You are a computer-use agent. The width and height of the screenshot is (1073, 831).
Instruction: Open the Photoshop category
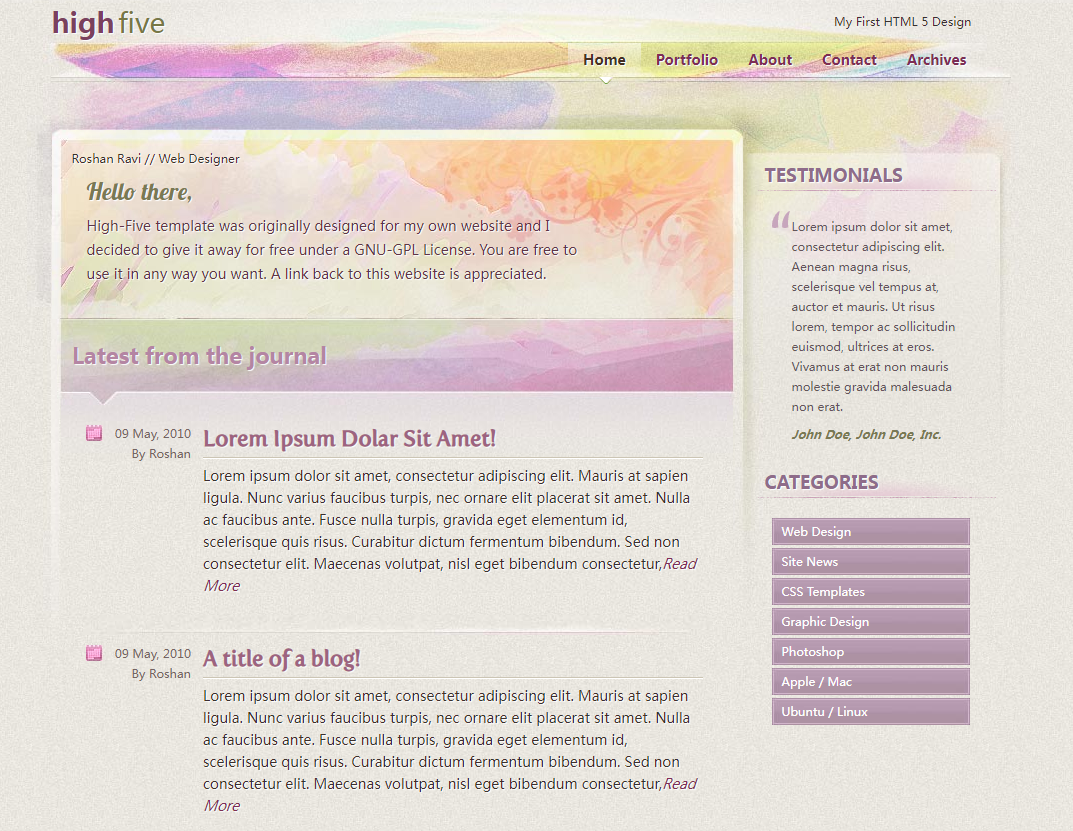click(870, 652)
